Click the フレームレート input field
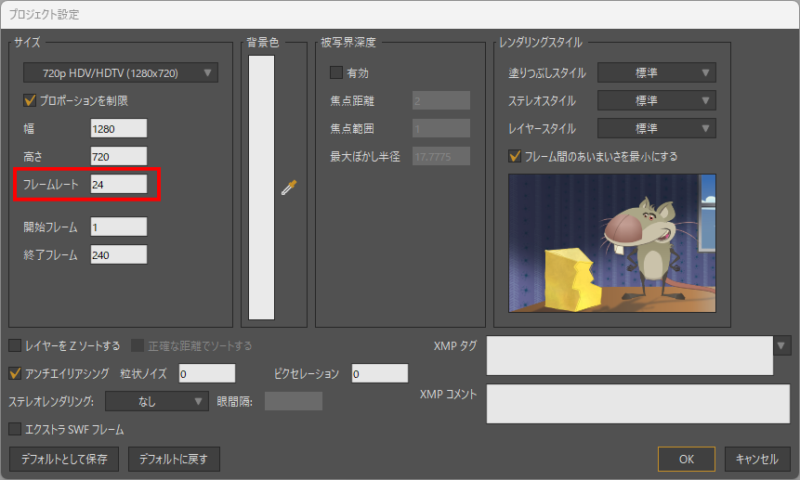 (118, 184)
